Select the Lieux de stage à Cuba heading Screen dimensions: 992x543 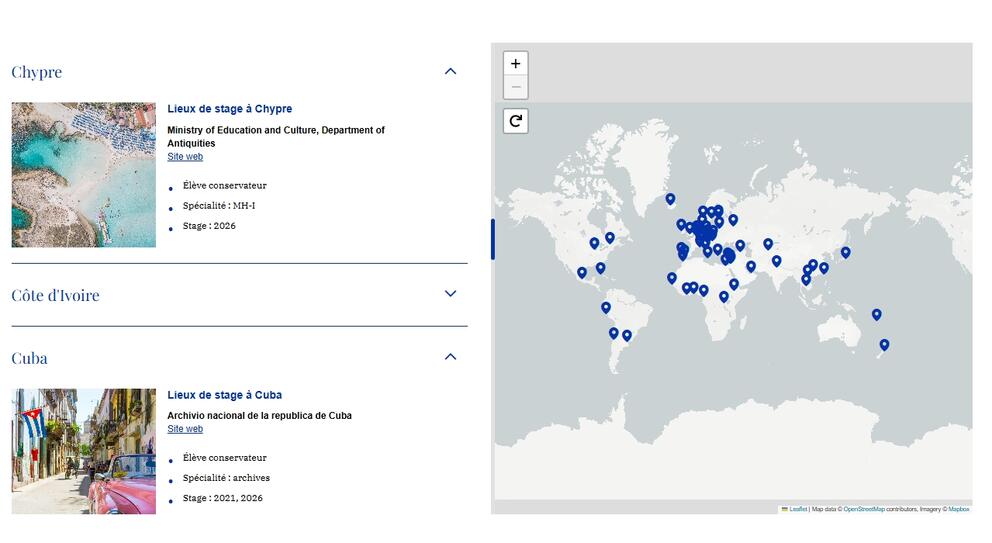(225, 395)
